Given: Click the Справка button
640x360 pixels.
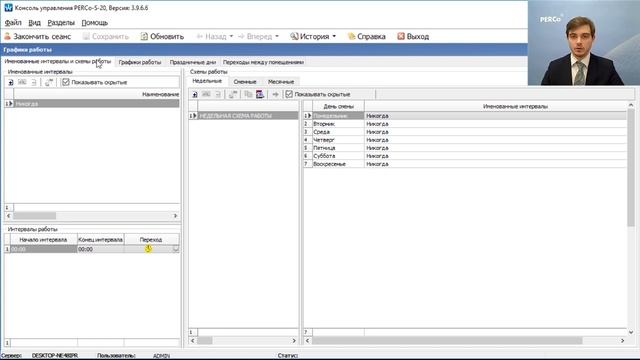Looking at the screenshot, I should pos(367,36).
